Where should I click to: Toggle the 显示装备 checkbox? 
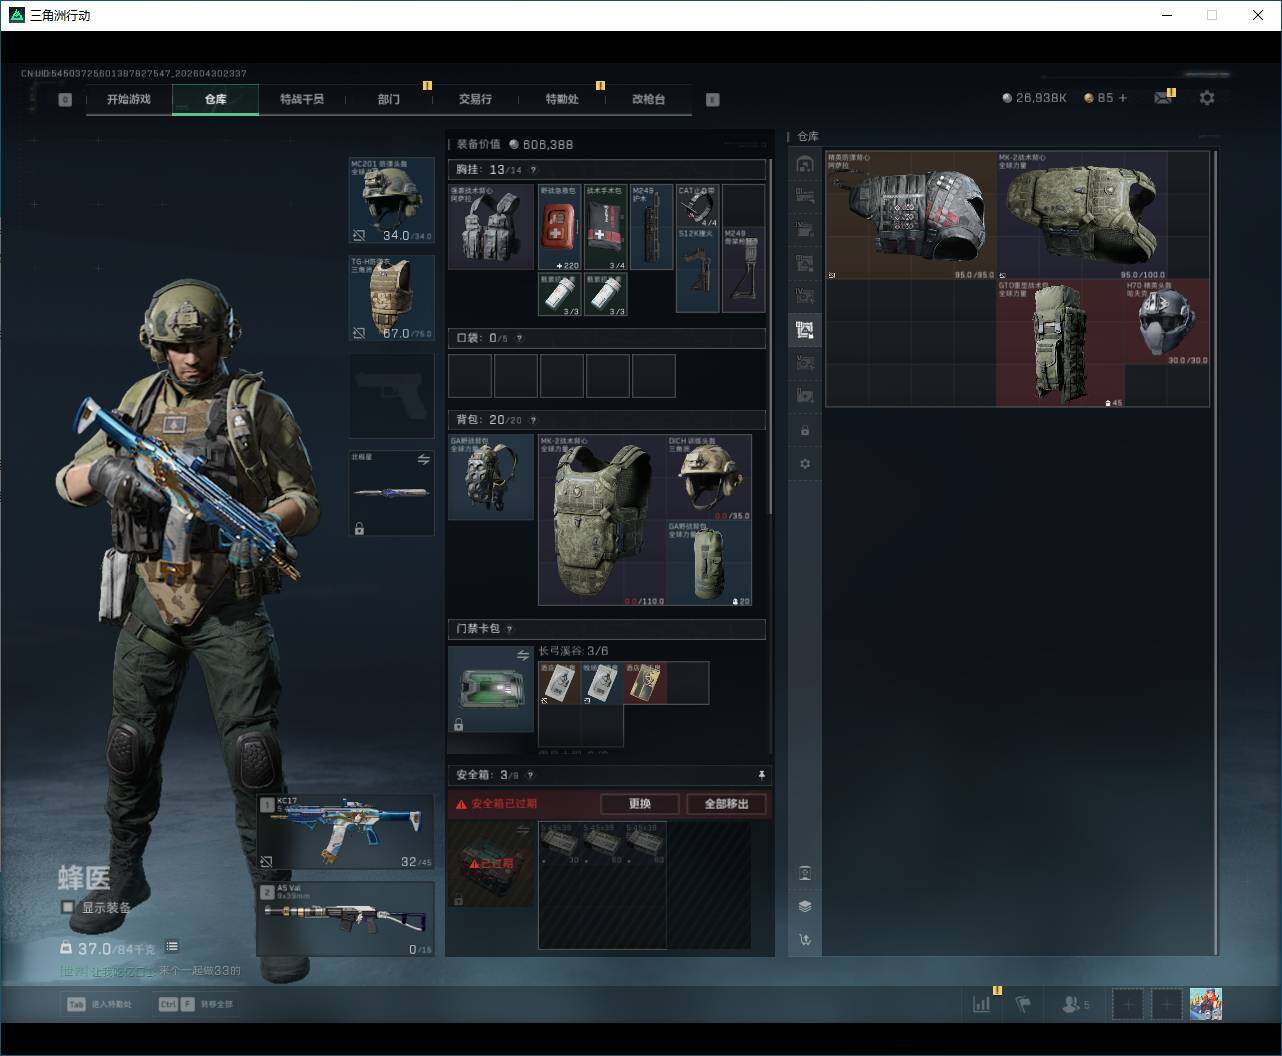pos(68,907)
